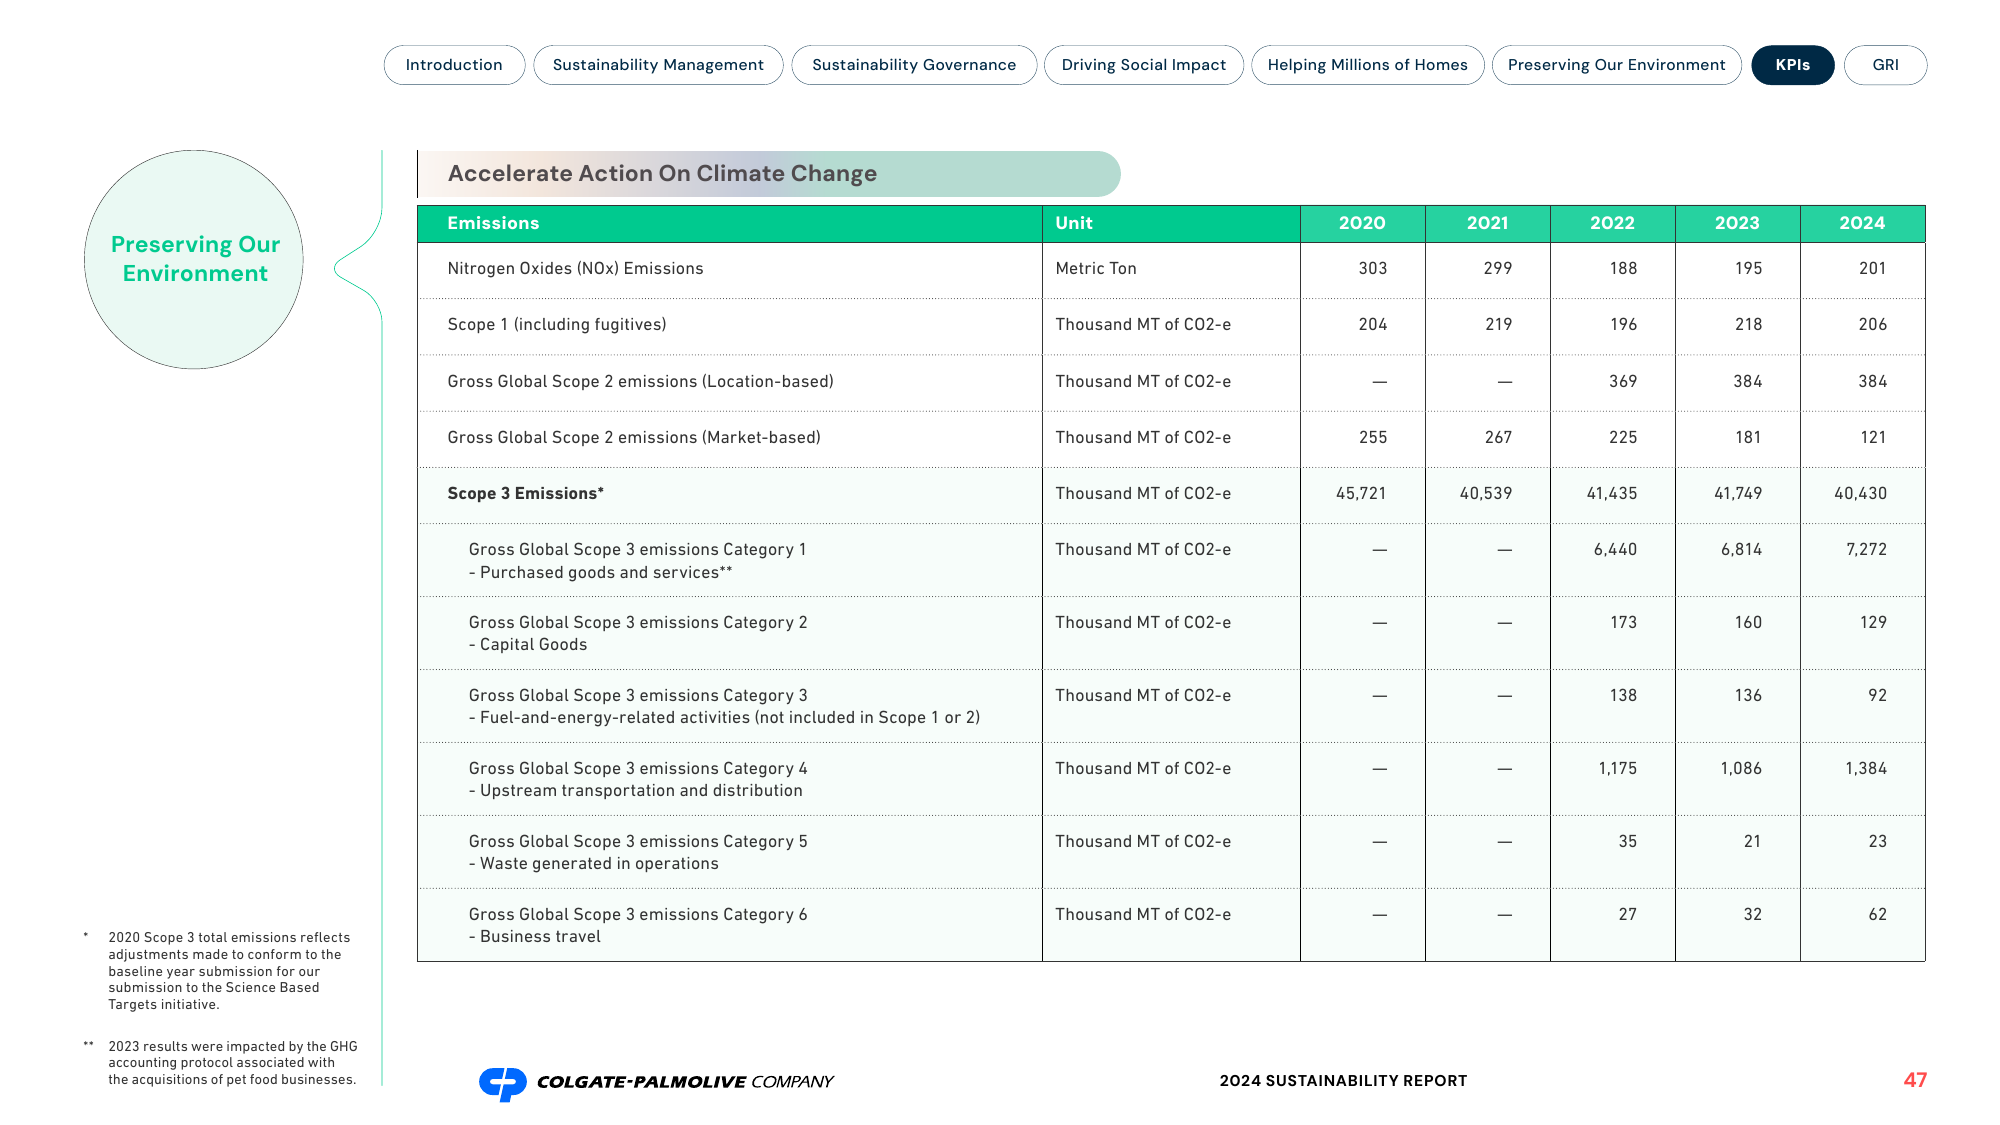Click the 1,384 value for Category 4
This screenshot has height=1125, width=2000.
1866,769
